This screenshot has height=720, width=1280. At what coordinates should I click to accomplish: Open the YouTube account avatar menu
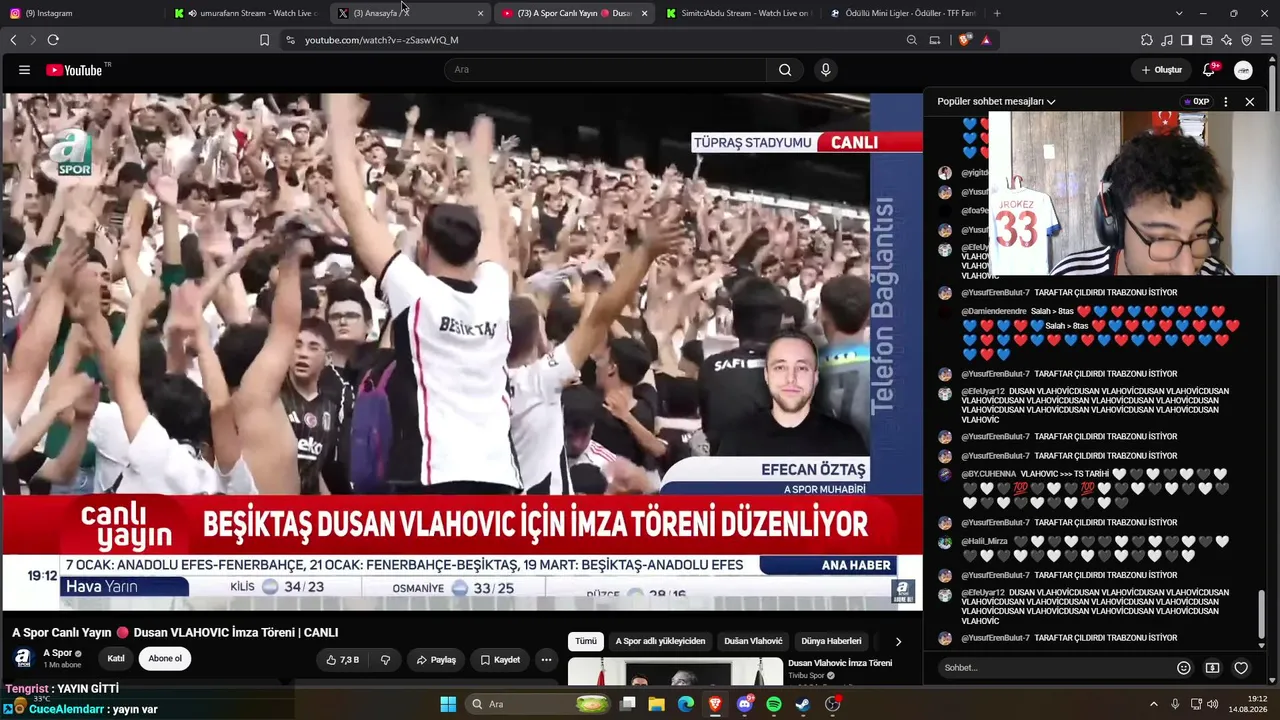tap(1243, 70)
